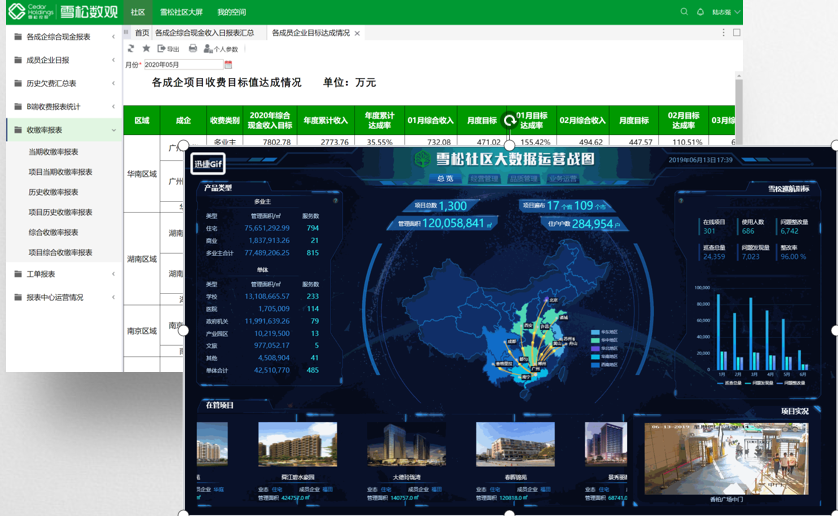
Task: Click the fullscreen square icon
Action: pos(736,33)
